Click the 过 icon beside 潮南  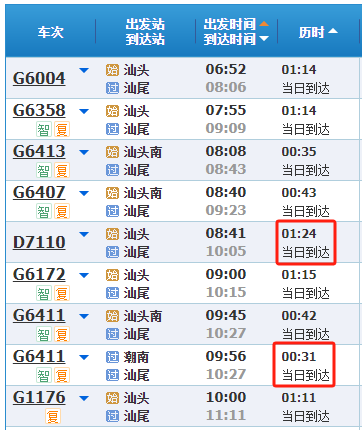click(112, 357)
